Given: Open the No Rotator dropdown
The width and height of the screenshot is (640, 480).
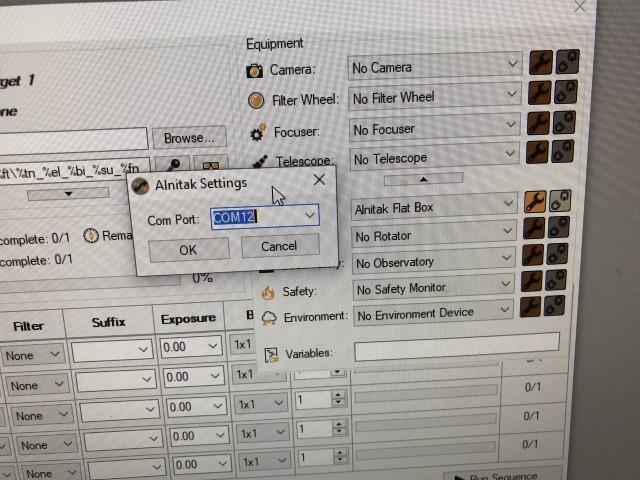Looking at the screenshot, I should click(x=507, y=231).
